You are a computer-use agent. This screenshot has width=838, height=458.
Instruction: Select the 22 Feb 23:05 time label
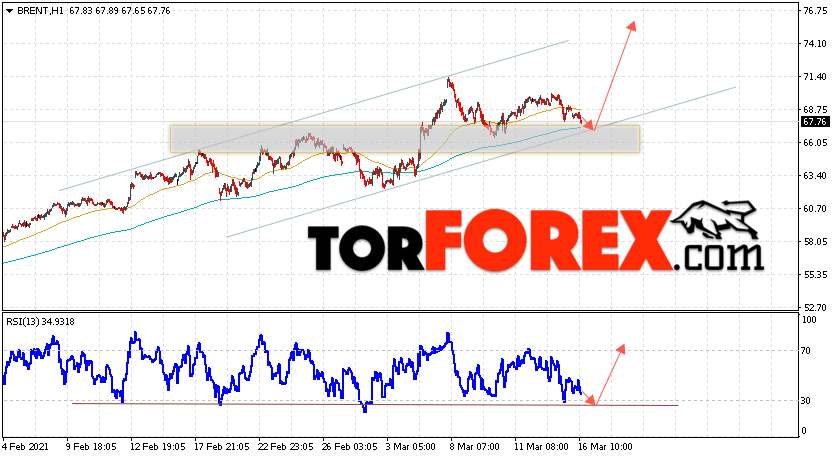coord(285,447)
